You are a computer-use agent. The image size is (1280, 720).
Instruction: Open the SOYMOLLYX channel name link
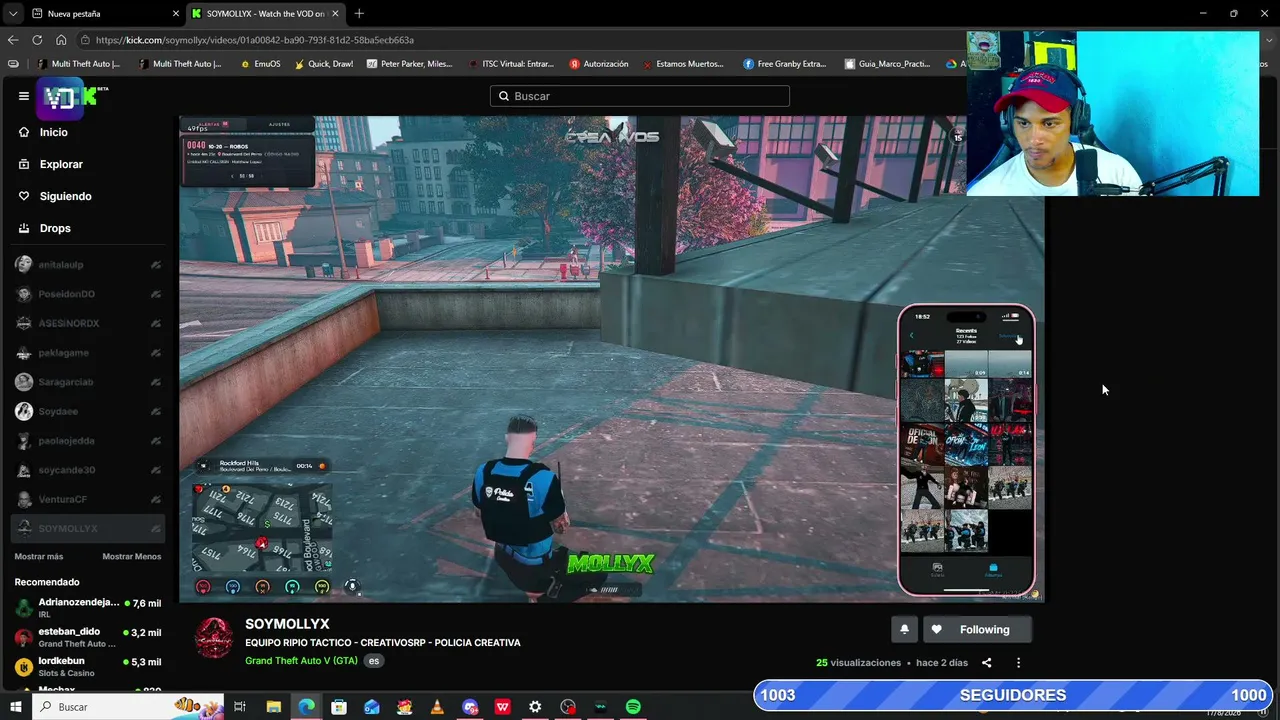287,624
